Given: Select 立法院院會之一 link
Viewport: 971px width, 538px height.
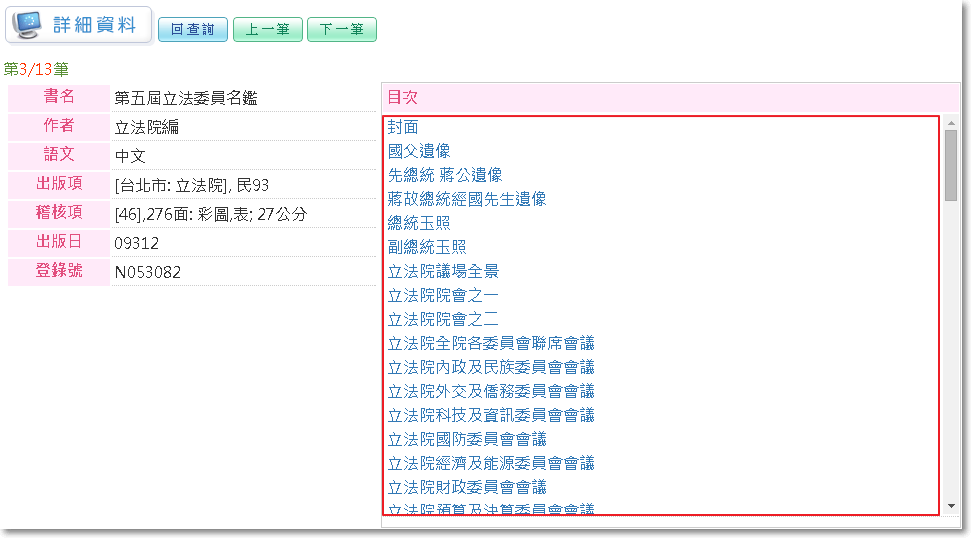Looking at the screenshot, I should pyautogui.click(x=443, y=295).
